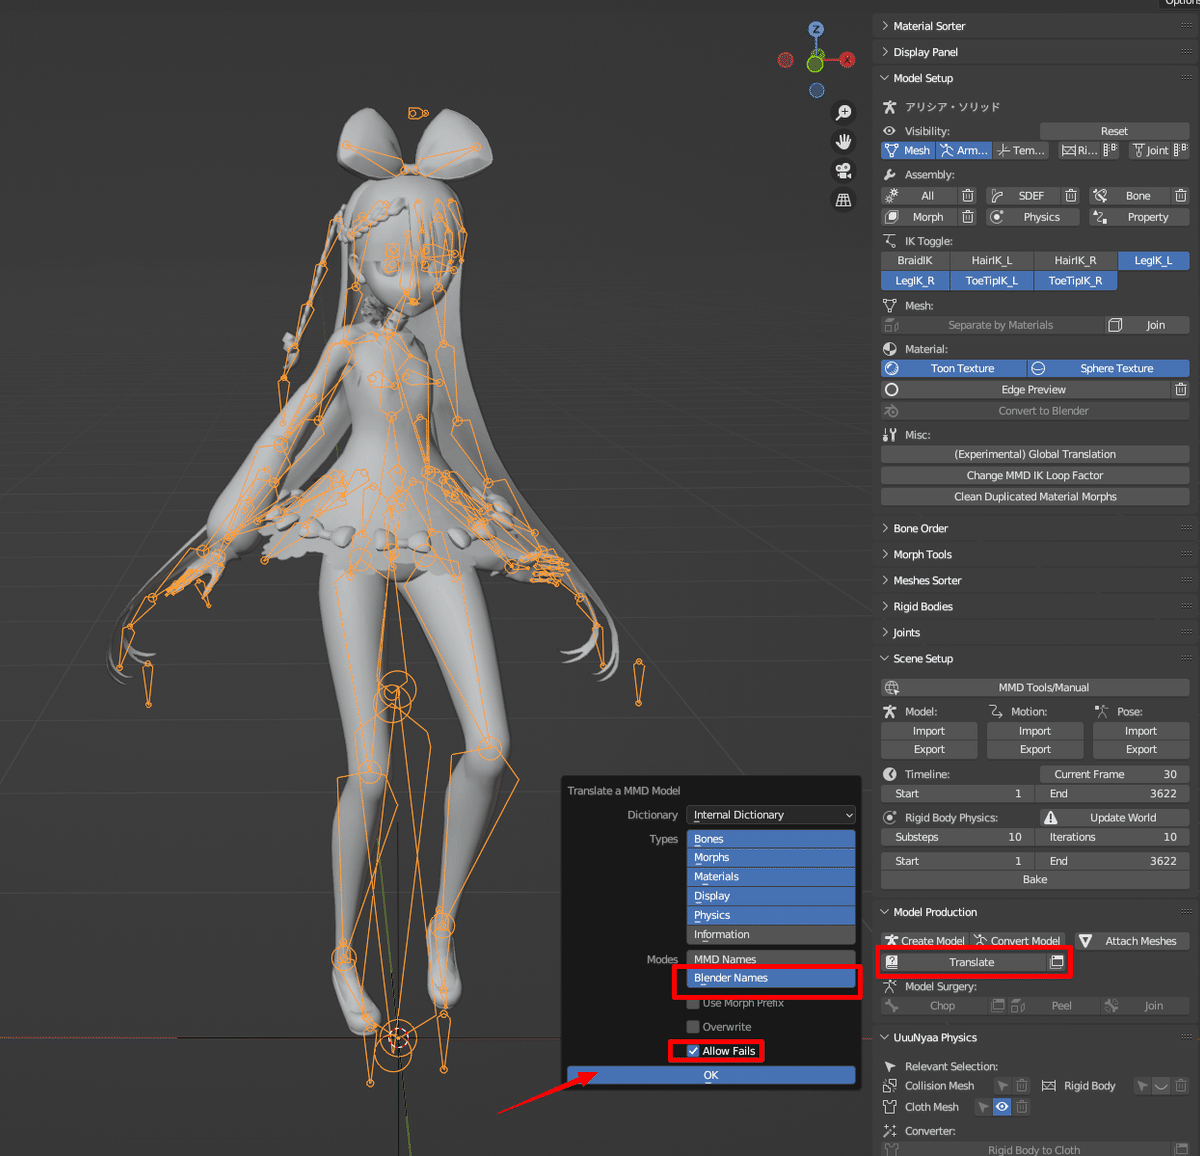The image size is (1200, 1156).
Task: Click trash icon next to Bone assembly
Action: [1181, 195]
